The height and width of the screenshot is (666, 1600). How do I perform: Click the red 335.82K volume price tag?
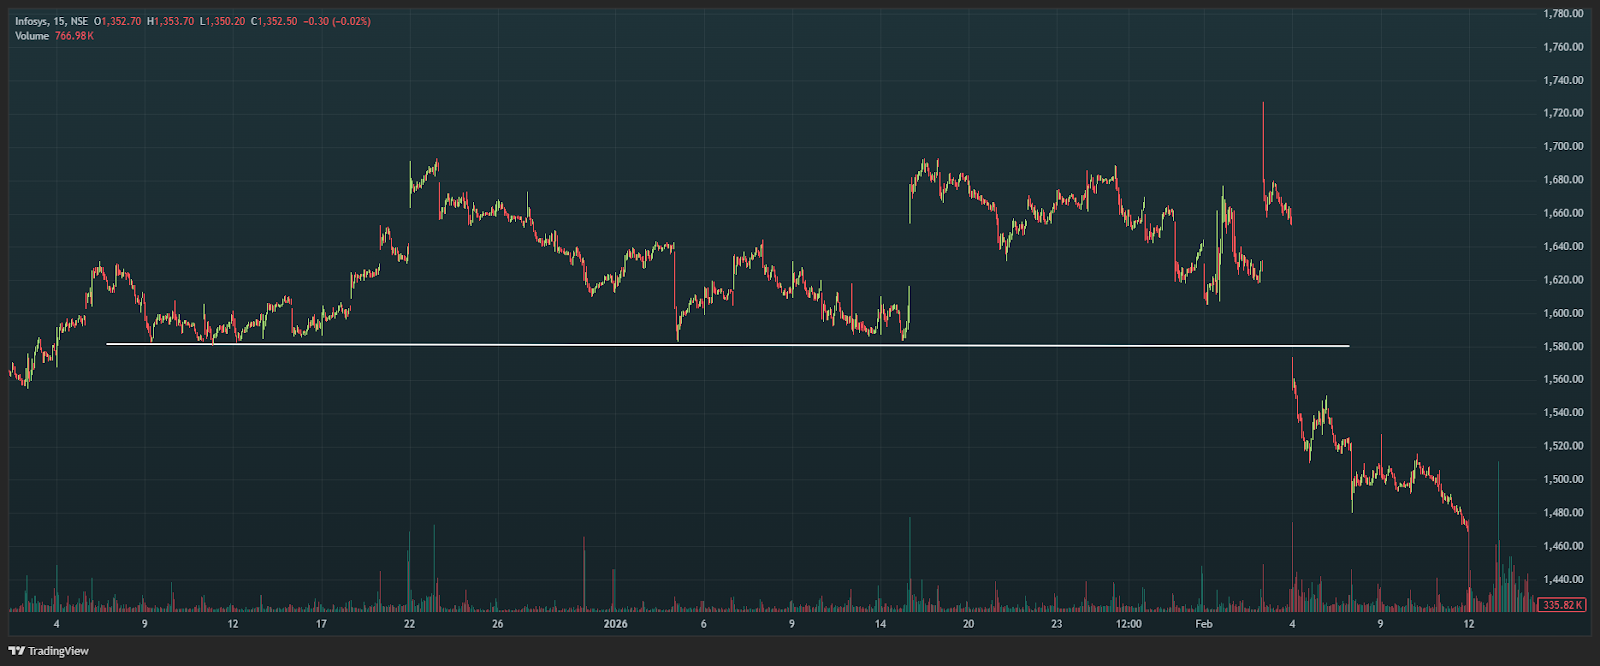point(1563,605)
